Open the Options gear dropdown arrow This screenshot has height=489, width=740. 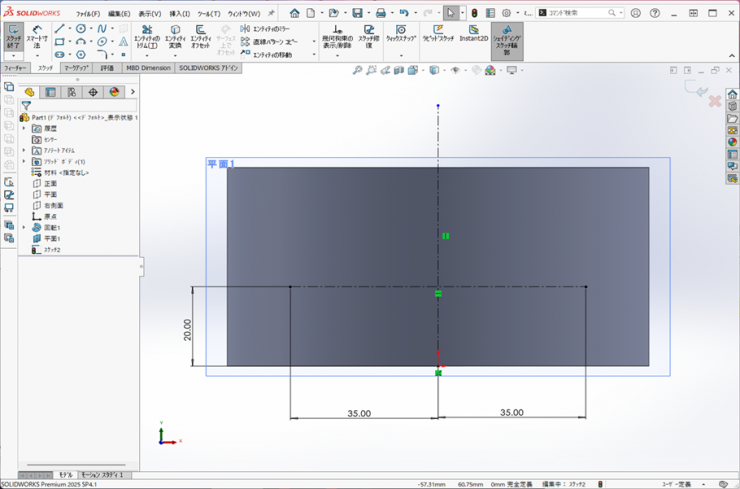[517, 13]
